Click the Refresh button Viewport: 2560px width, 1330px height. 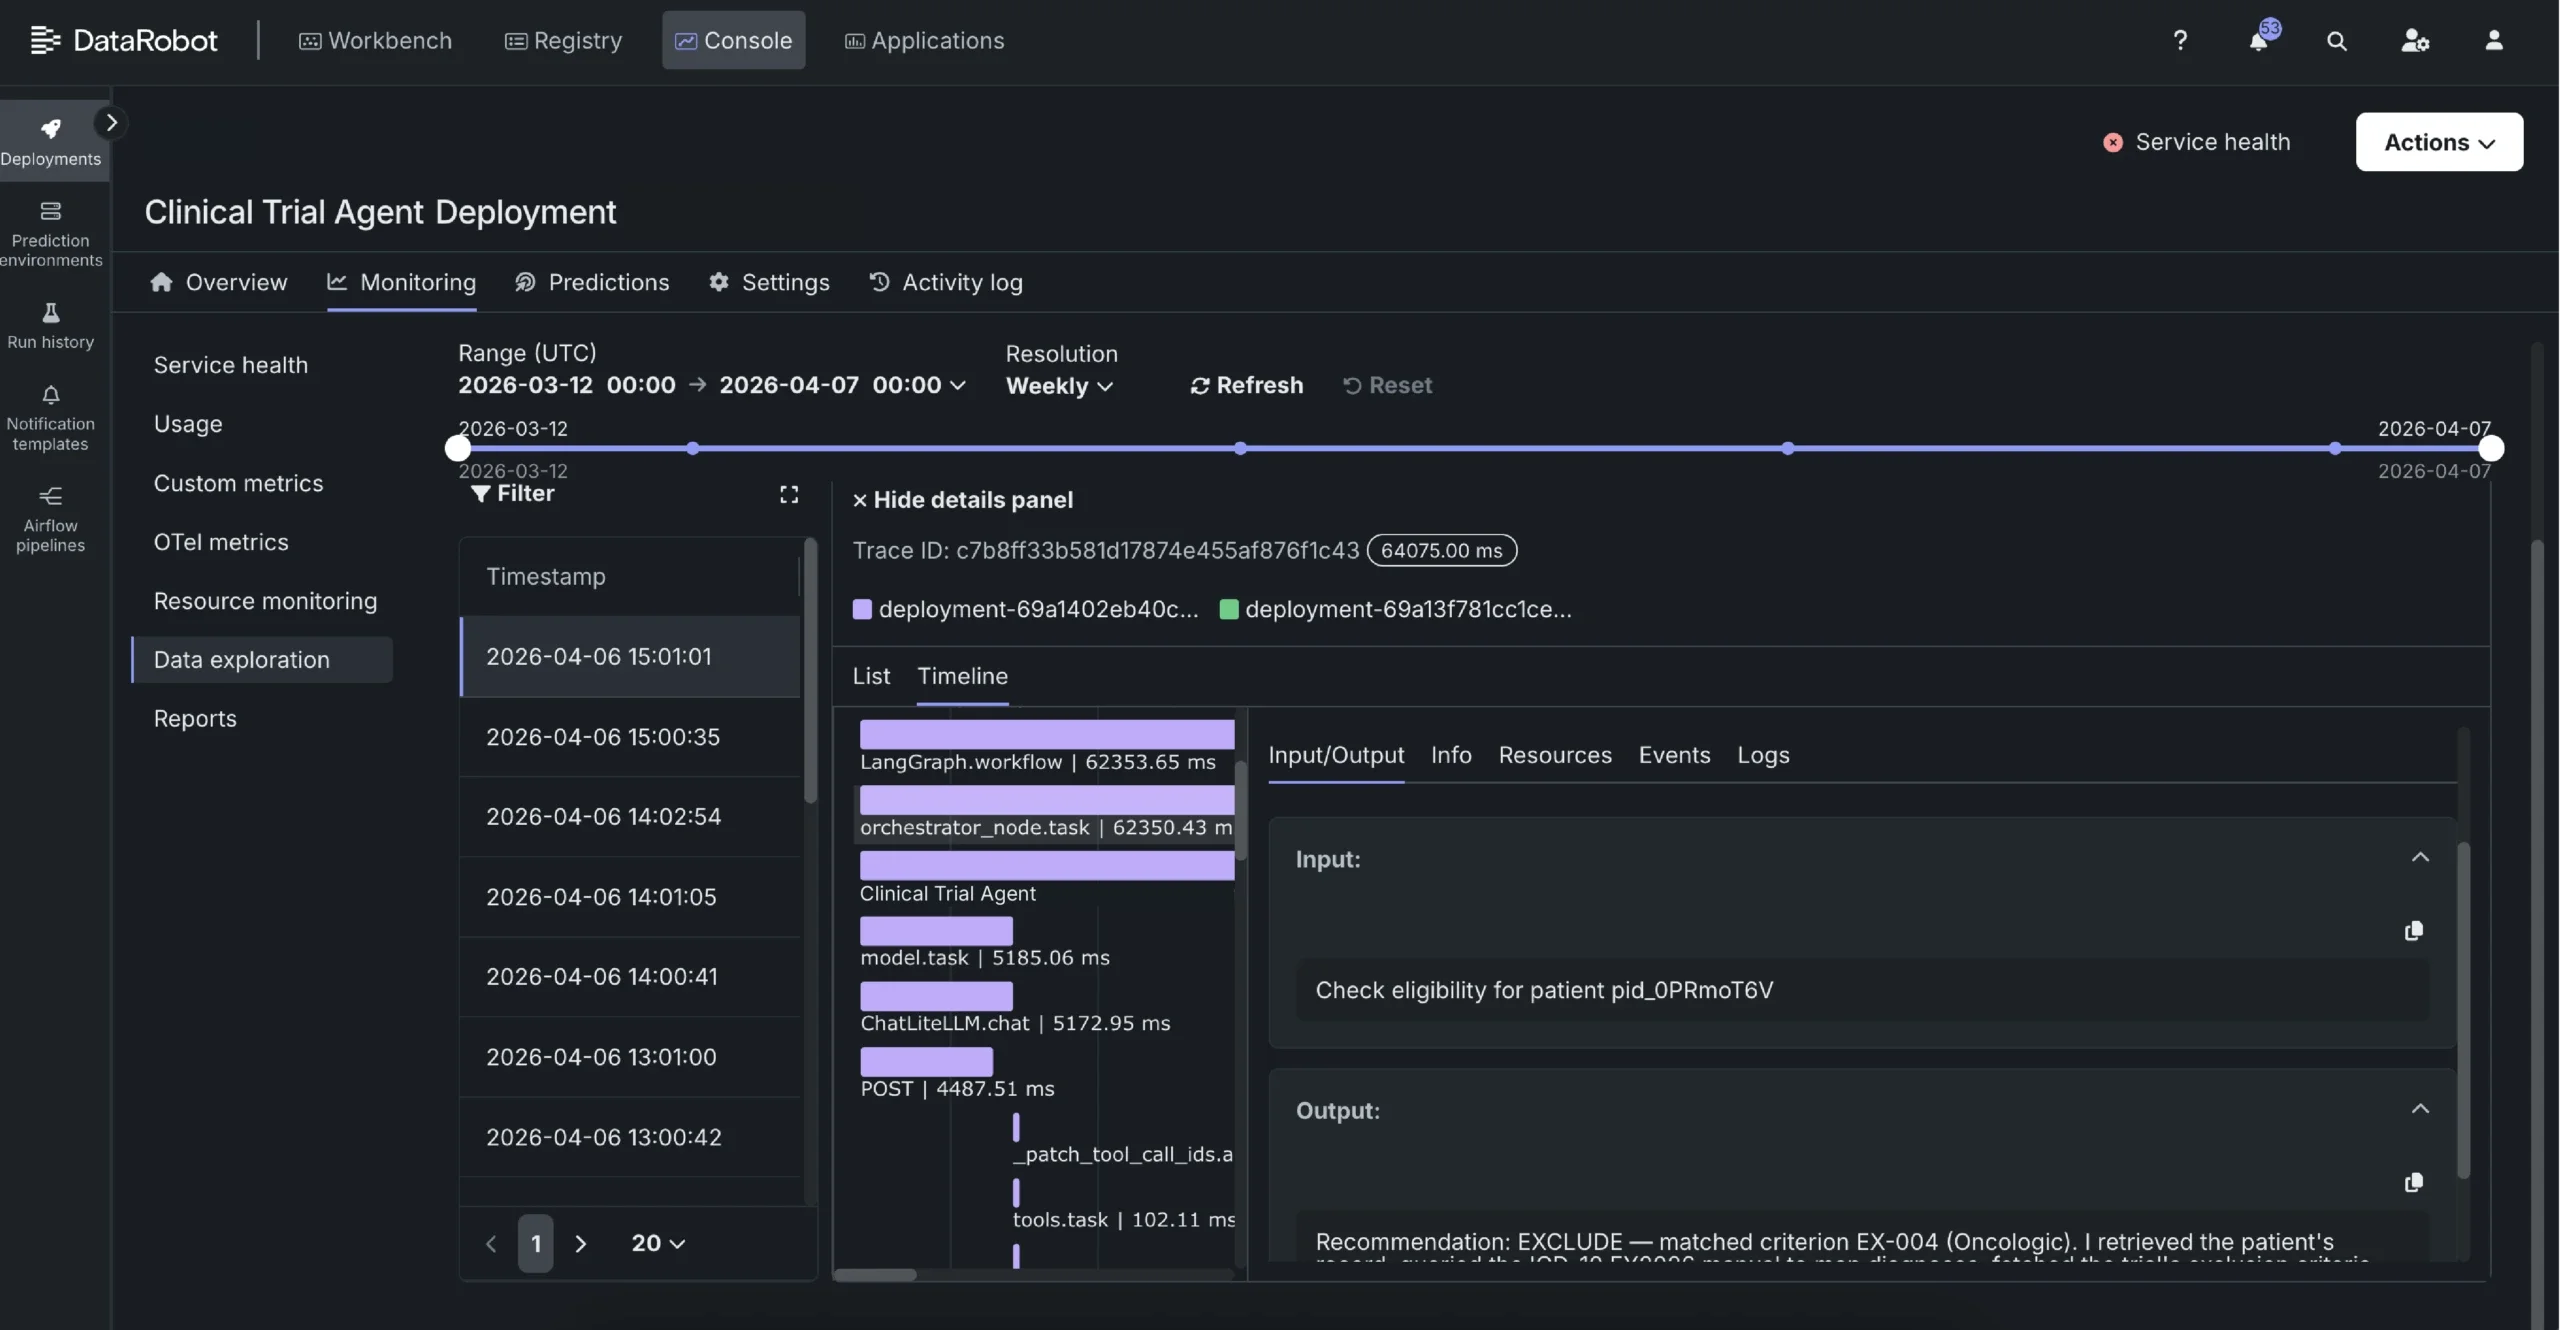1246,385
